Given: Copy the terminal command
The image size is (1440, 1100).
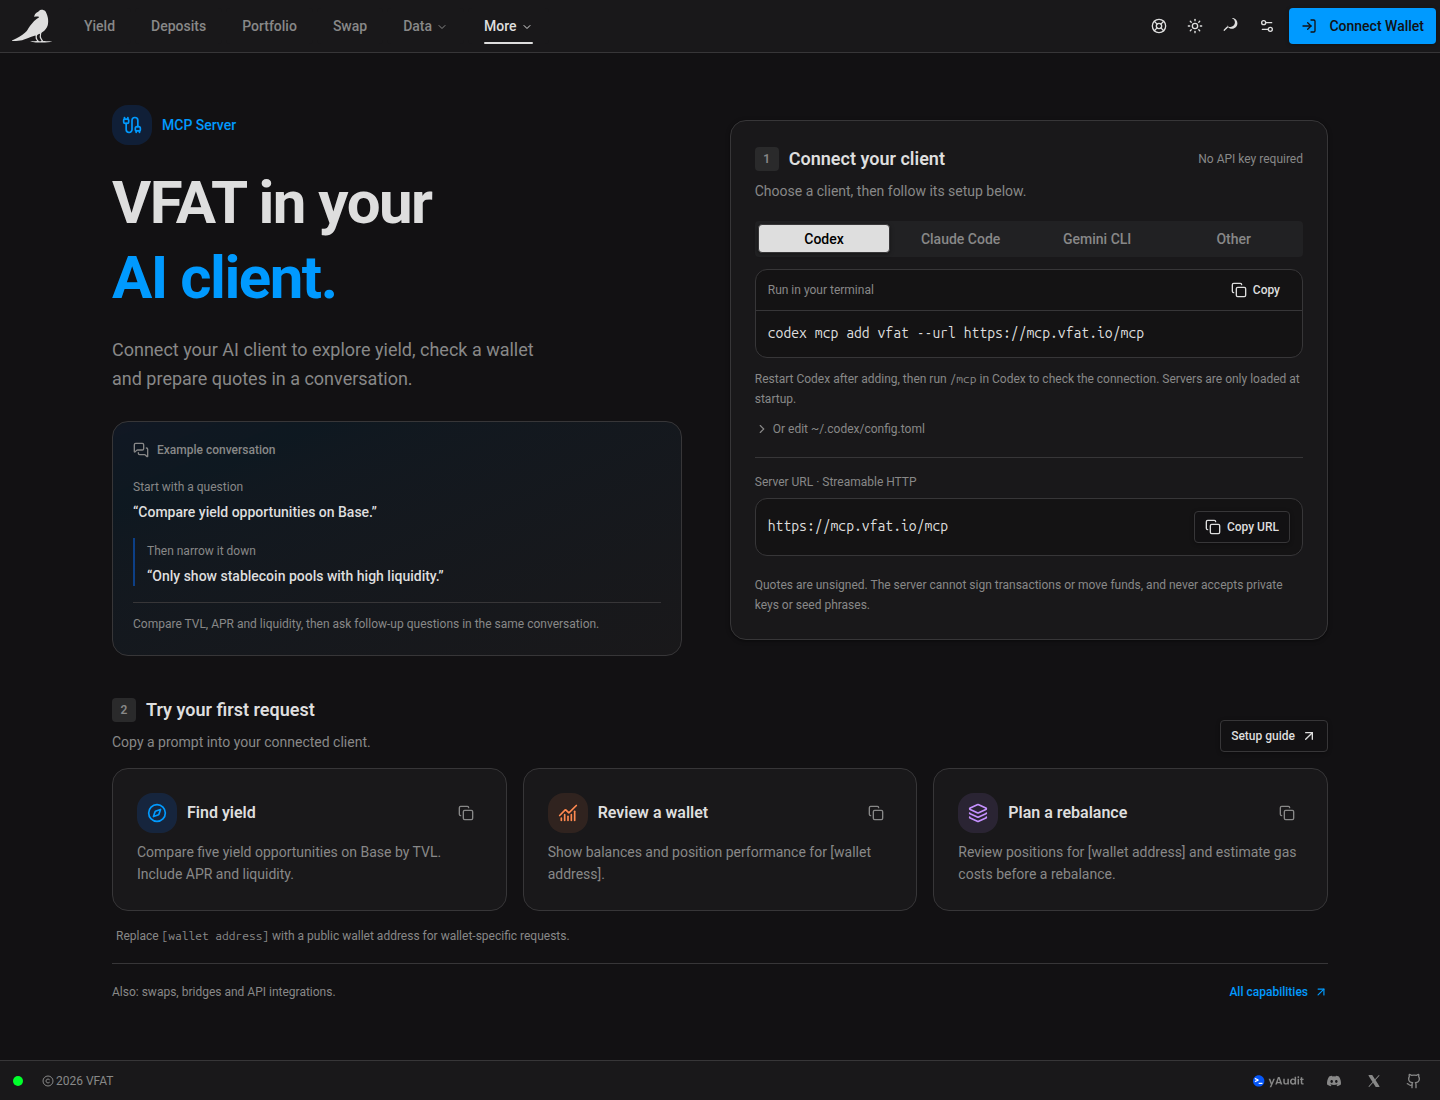Looking at the screenshot, I should pos(1255,290).
